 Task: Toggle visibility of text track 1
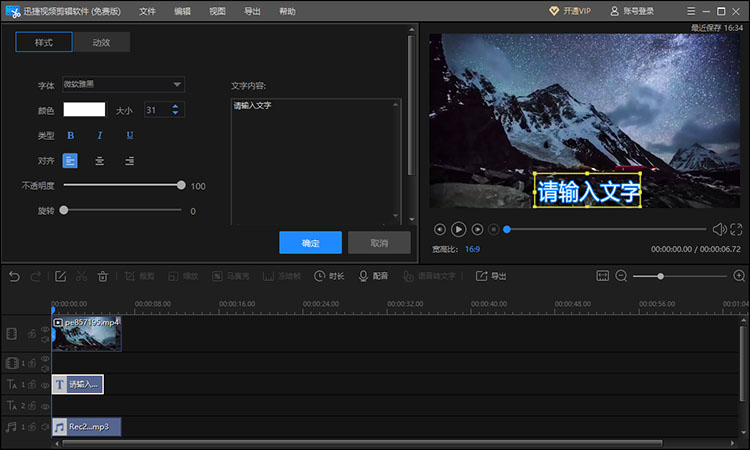[x=45, y=385]
